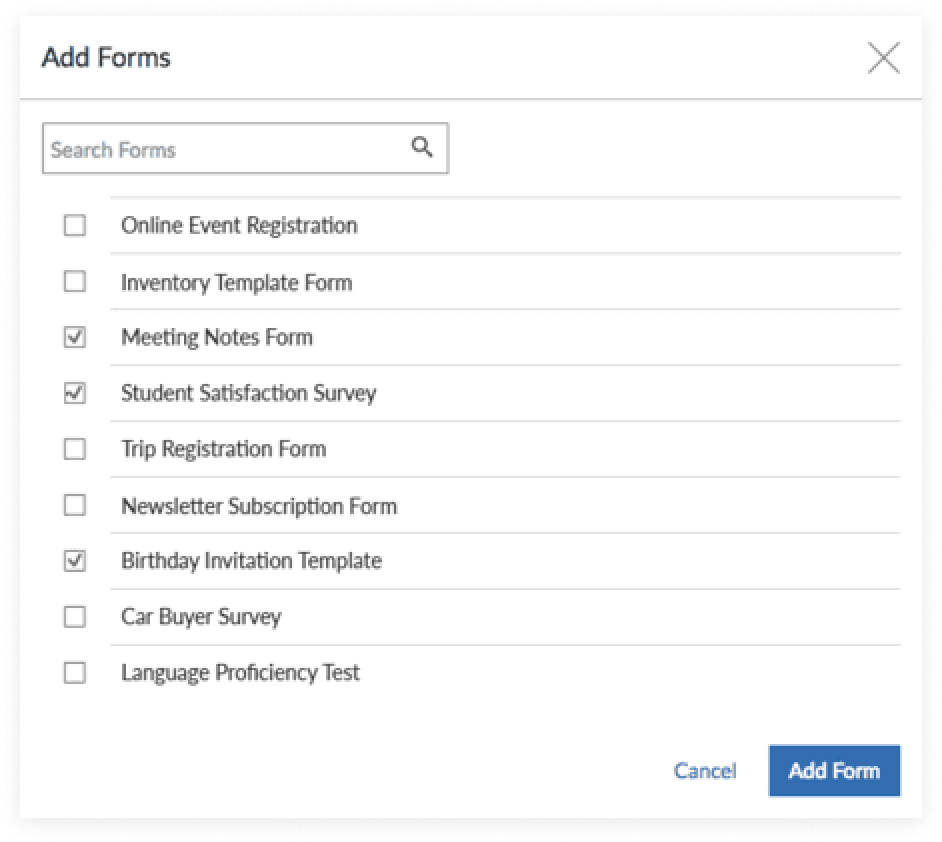The height and width of the screenshot is (842, 942).
Task: Tick the Inventory Template Form checkbox
Action: click(x=75, y=282)
